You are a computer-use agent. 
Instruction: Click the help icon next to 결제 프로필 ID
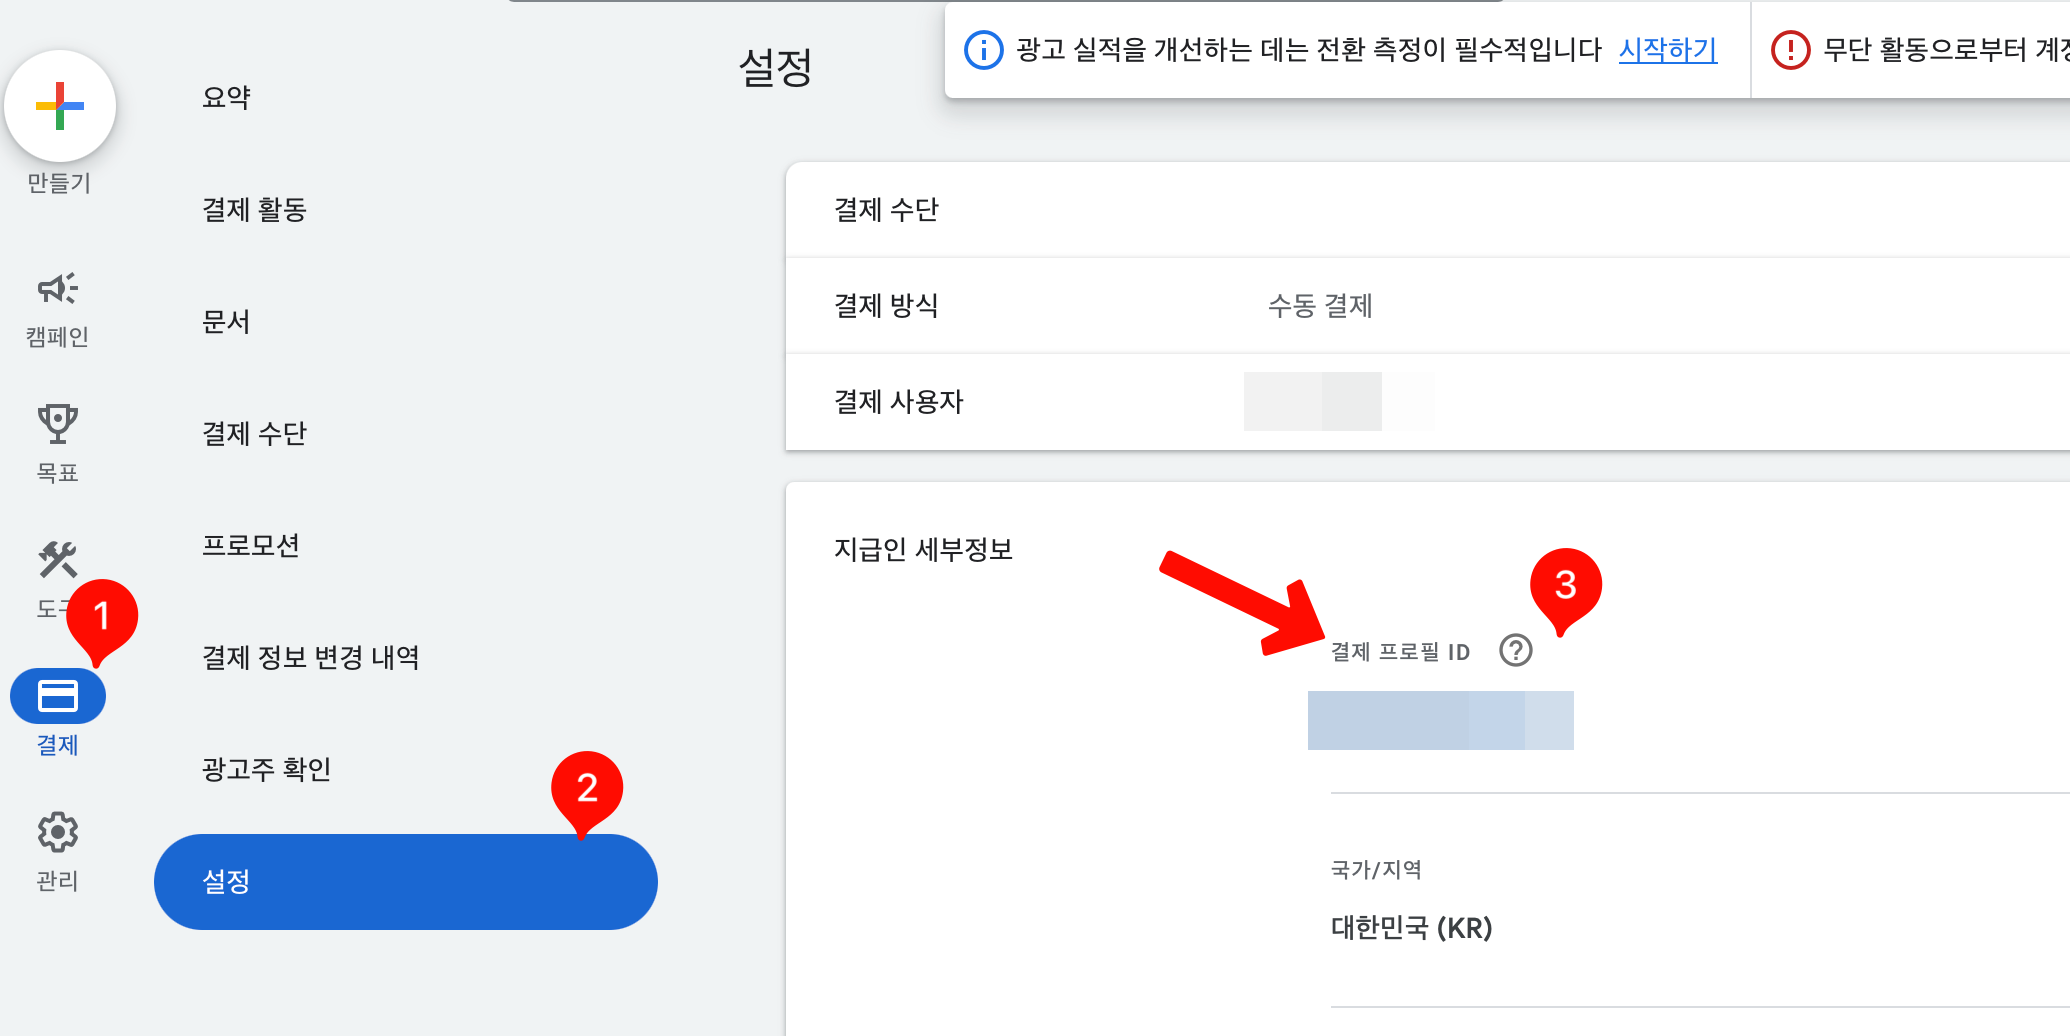click(1516, 651)
